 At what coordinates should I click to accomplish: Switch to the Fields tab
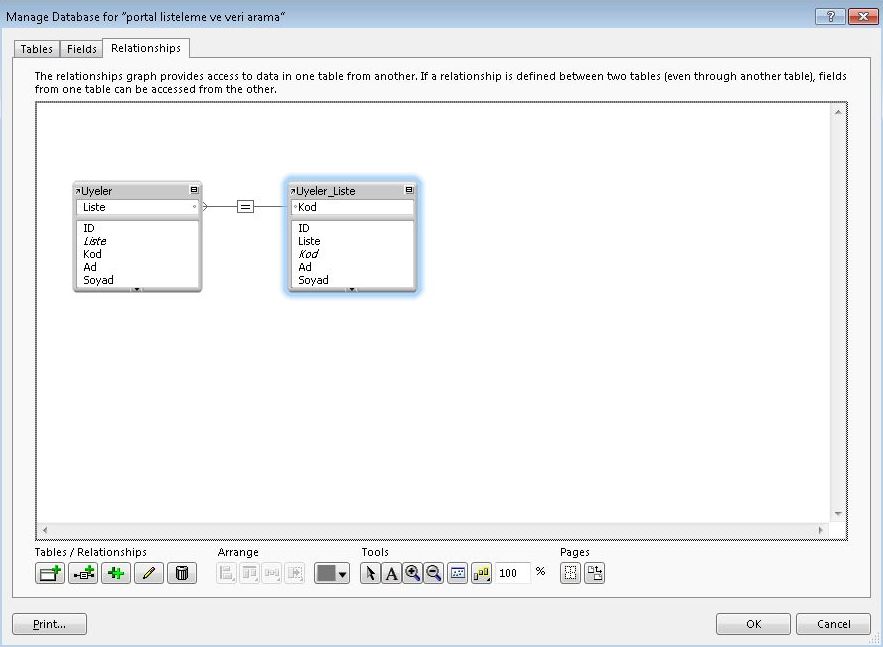[82, 49]
